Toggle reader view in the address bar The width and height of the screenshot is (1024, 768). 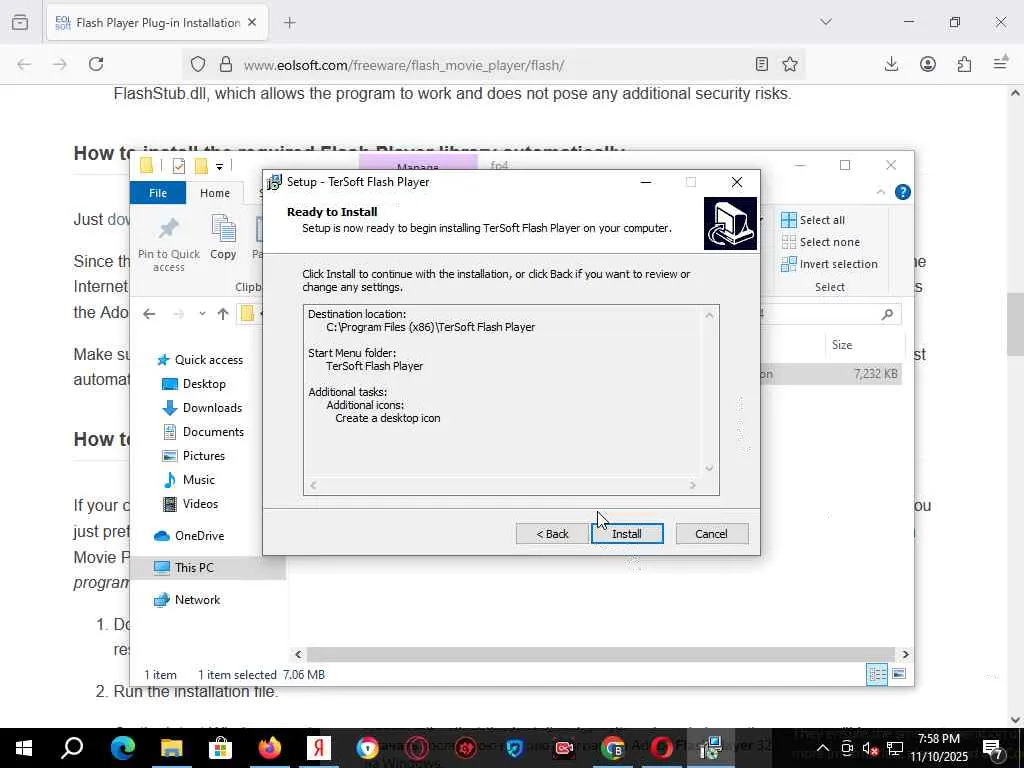(x=761, y=64)
